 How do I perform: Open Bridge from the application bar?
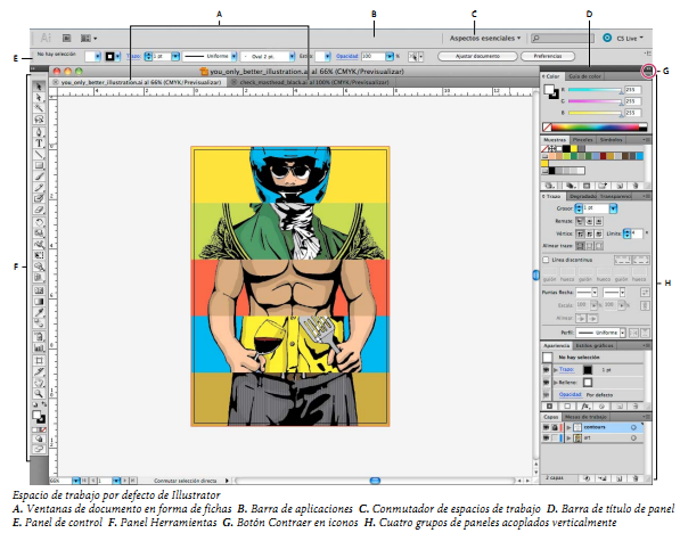point(66,38)
